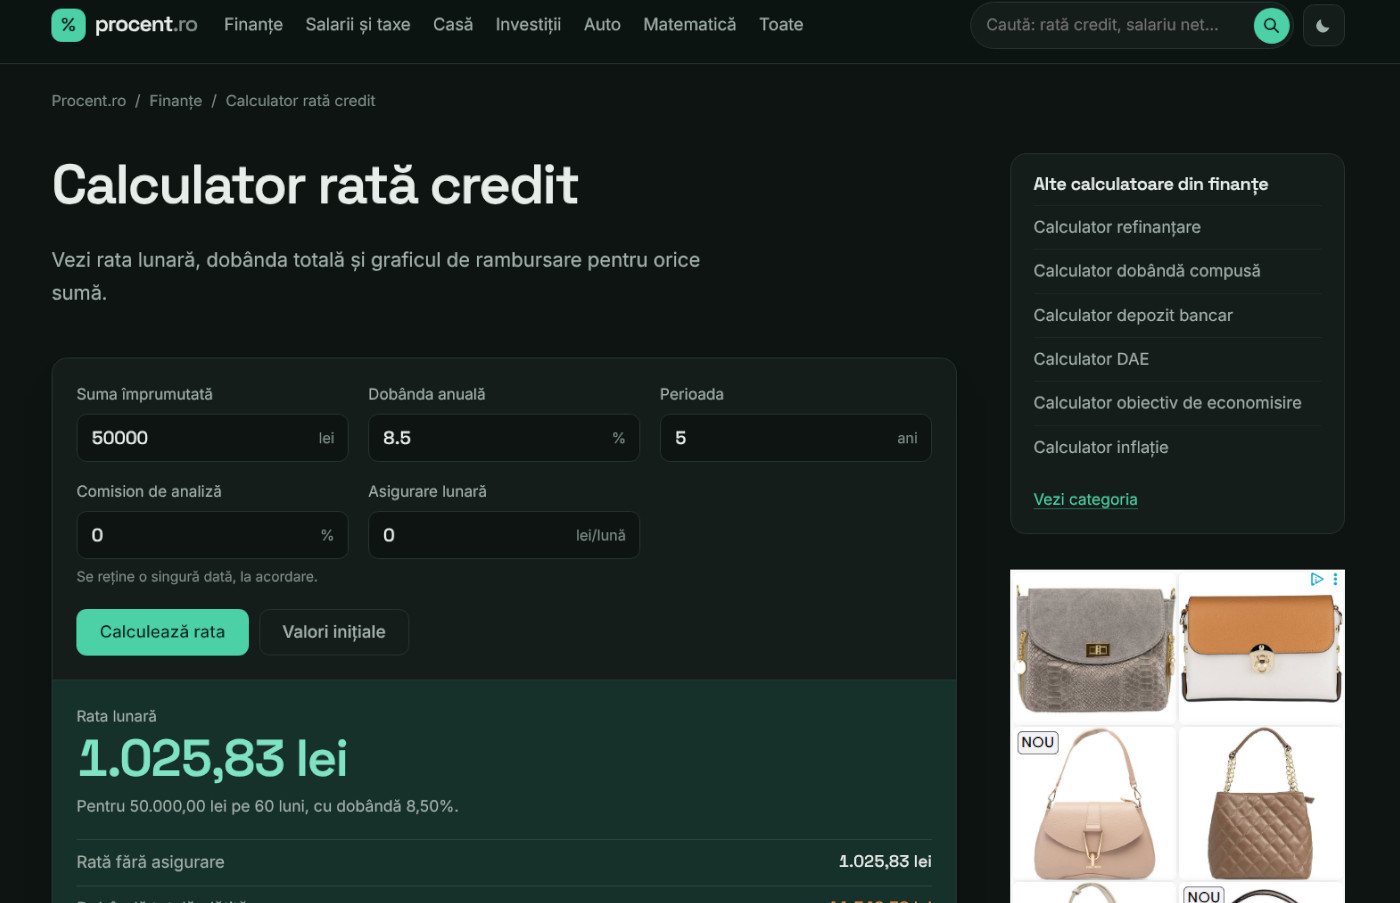Image resolution: width=1400 pixels, height=903 pixels.
Task: Click the Suma împrumutată input field
Action: click(212, 438)
